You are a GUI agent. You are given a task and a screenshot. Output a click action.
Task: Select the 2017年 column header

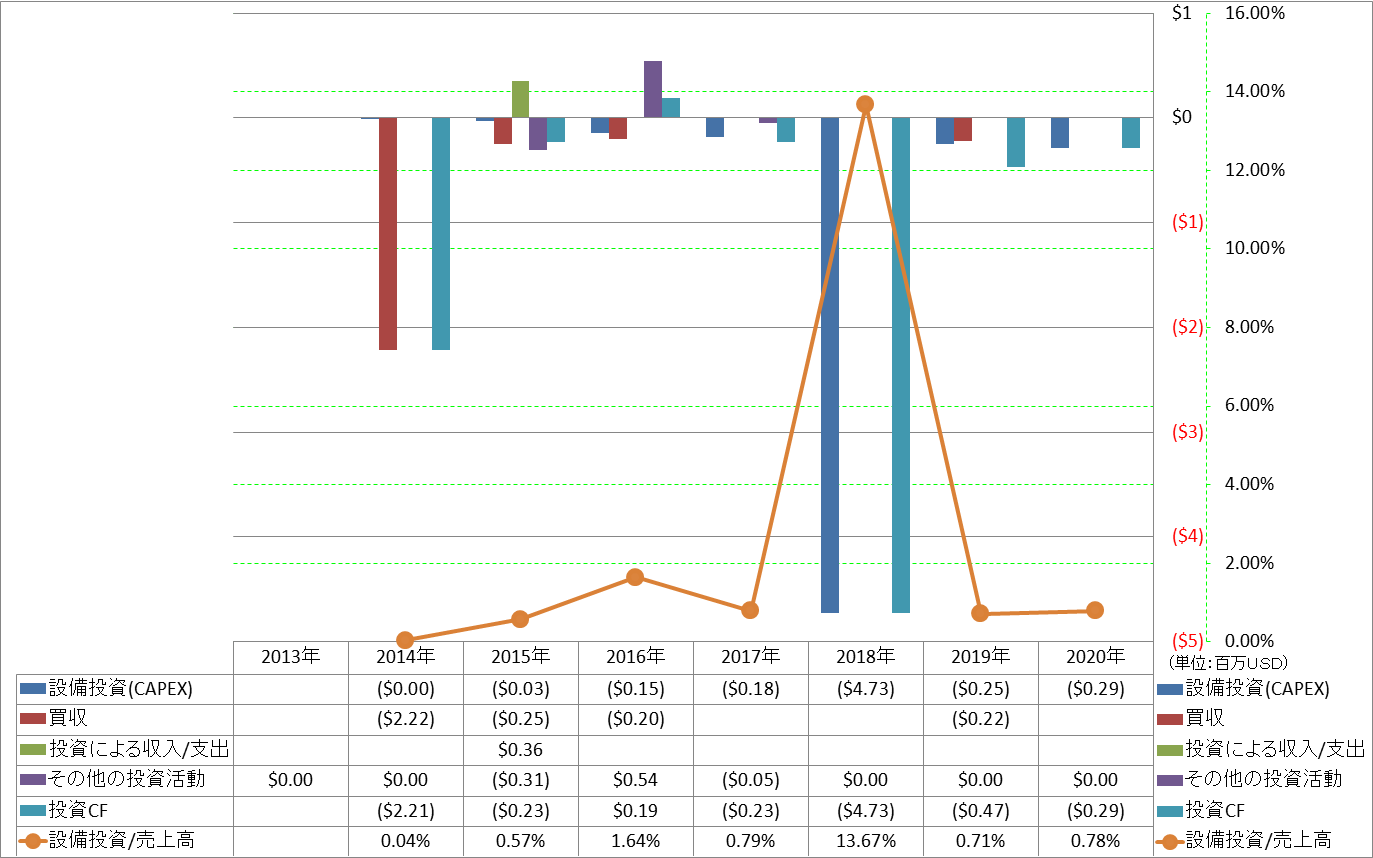tap(750, 657)
